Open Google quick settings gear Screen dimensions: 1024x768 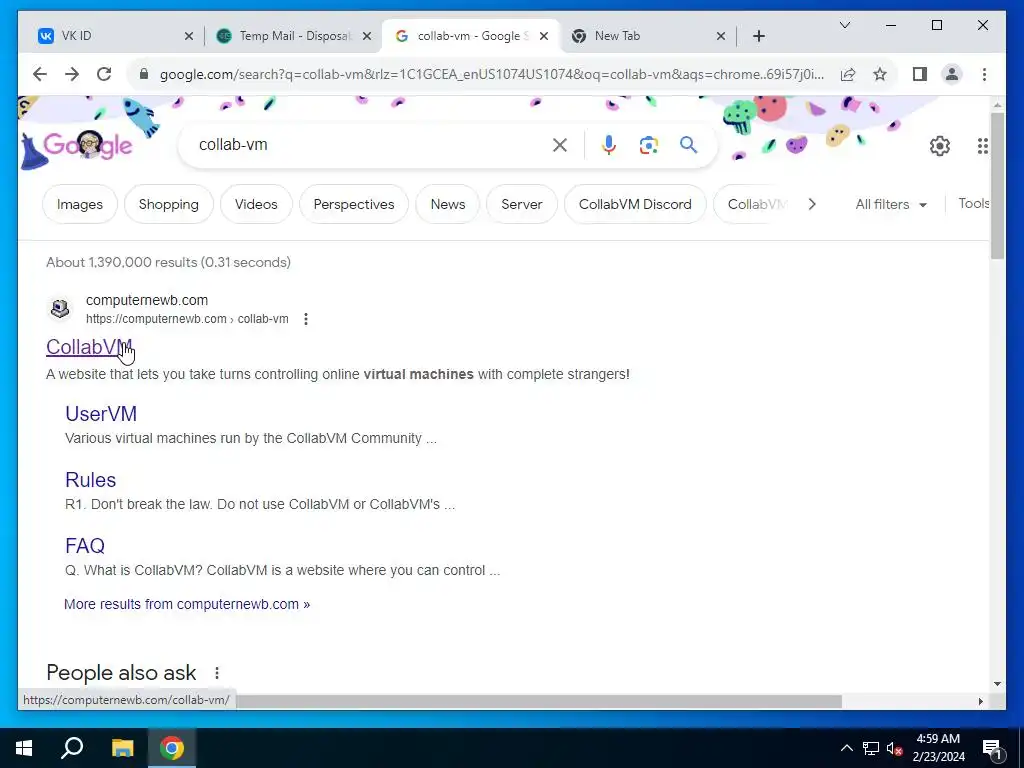click(940, 146)
